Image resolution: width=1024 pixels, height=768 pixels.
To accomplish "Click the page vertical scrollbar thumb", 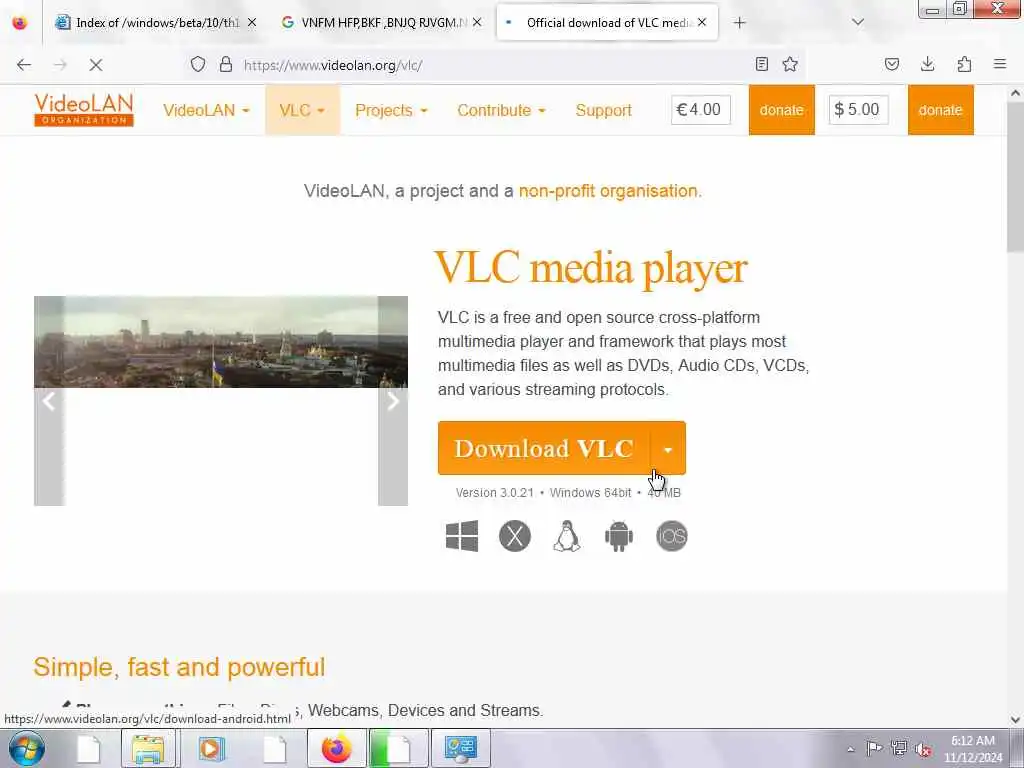I will tap(1016, 179).
